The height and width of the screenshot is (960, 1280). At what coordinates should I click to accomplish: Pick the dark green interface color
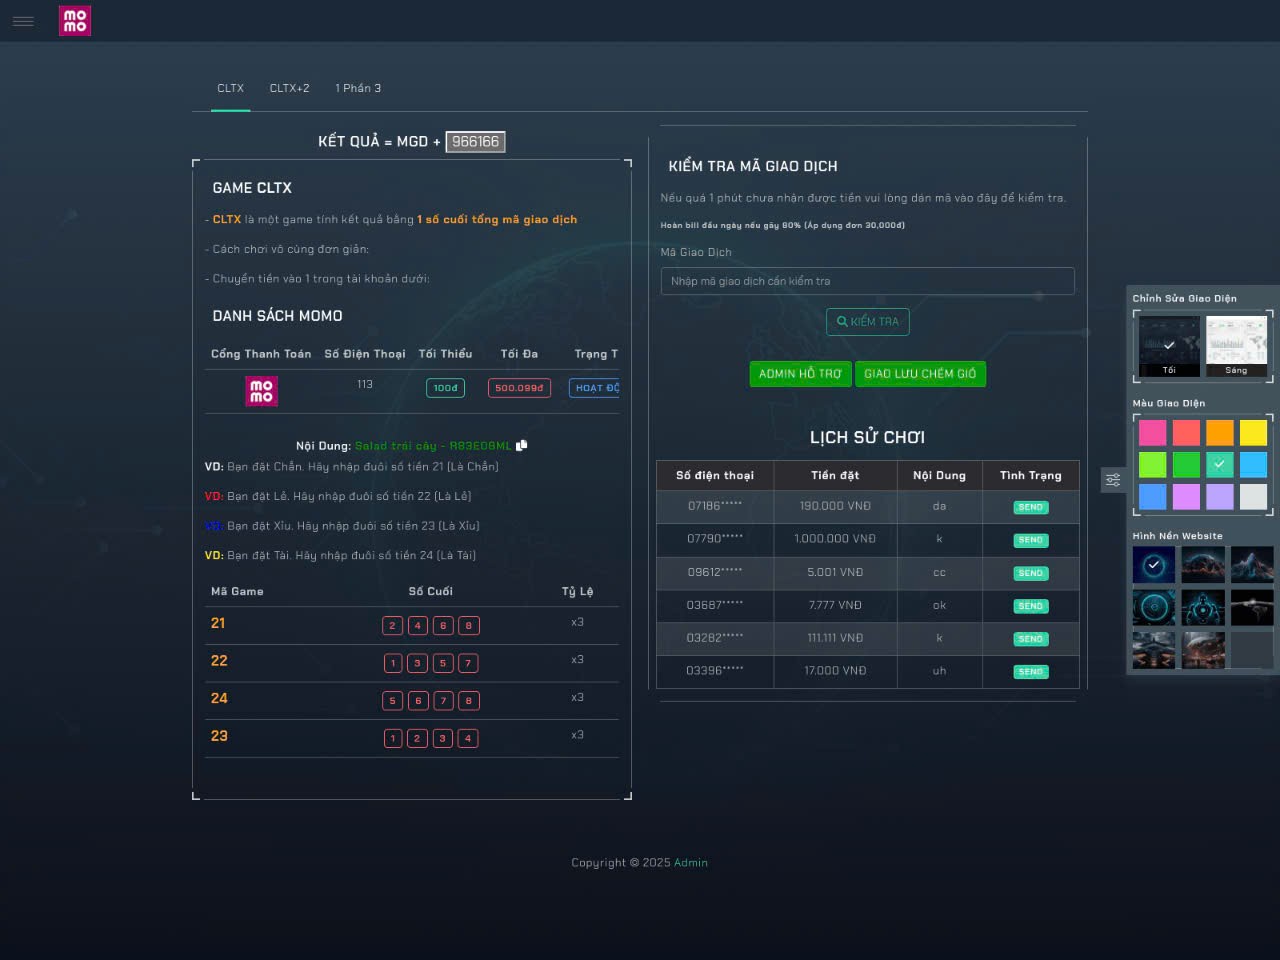(x=1186, y=465)
